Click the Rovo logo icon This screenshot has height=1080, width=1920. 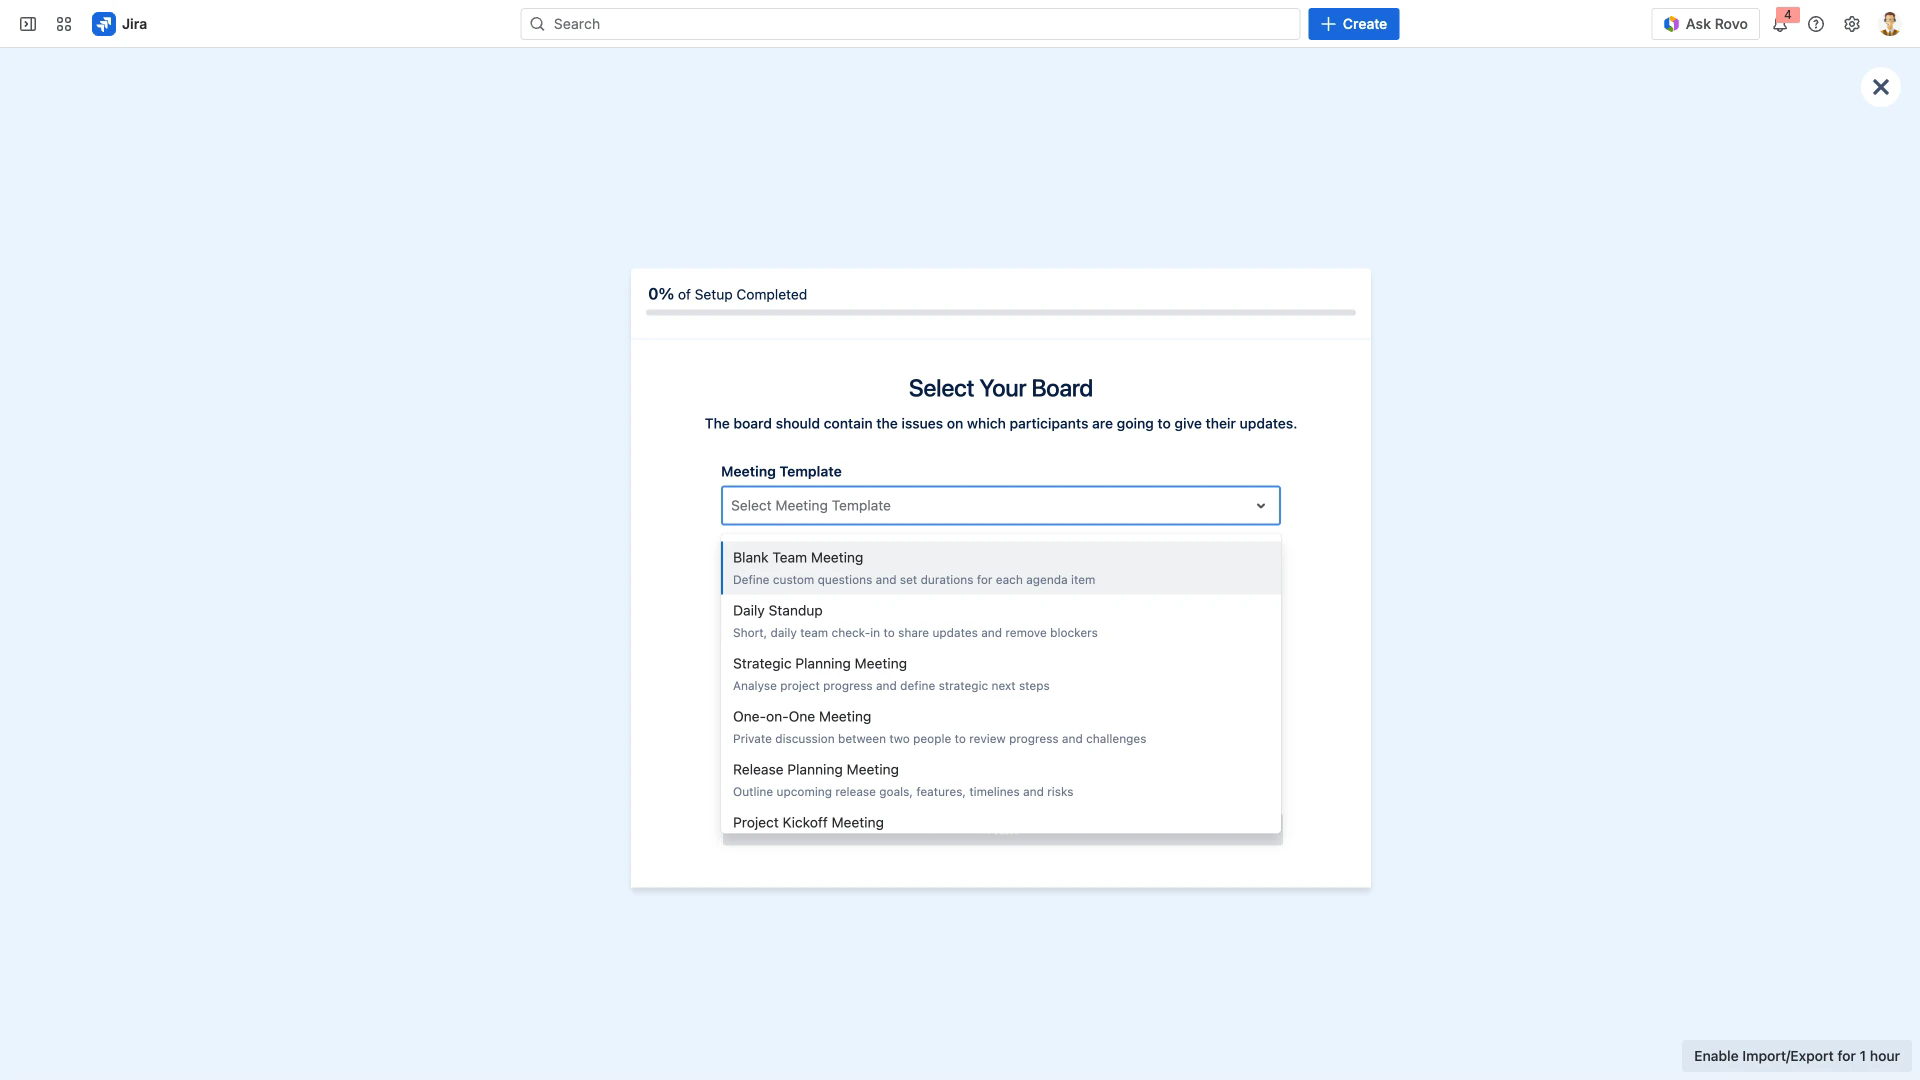(1669, 23)
